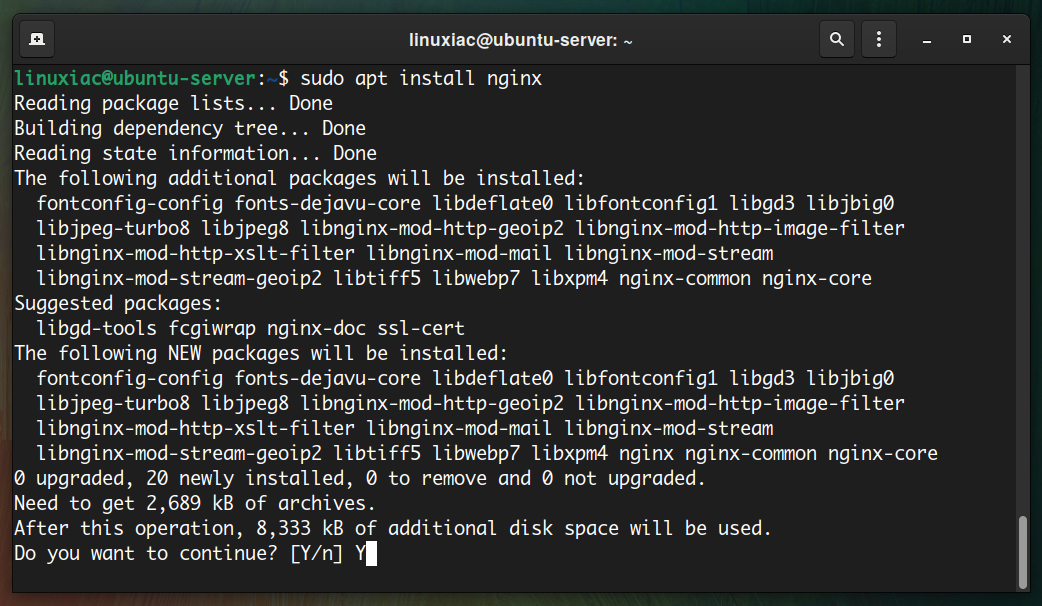
Task: Click the 'Suggested packages:' line
Action: tap(118, 304)
